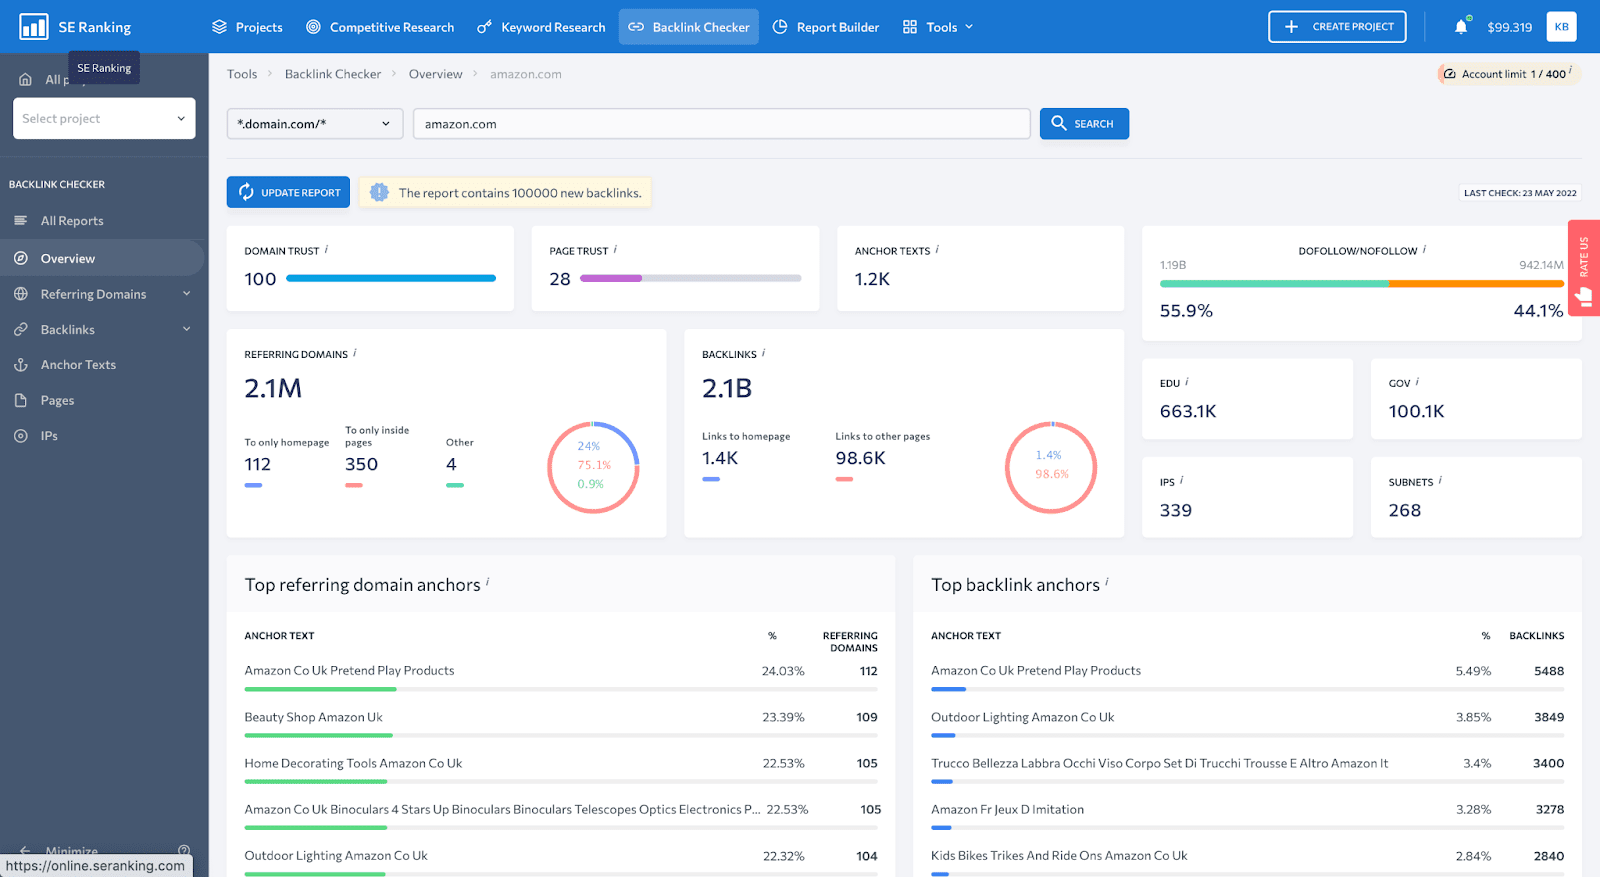Open the Backlink Checker tab

click(689, 27)
